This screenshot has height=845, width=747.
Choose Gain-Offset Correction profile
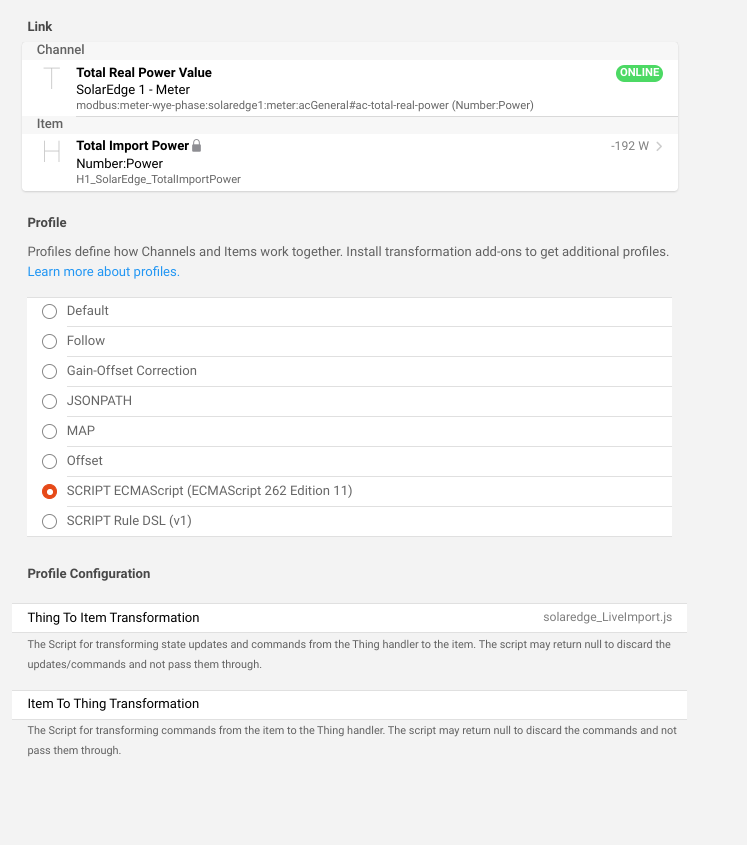(50, 371)
